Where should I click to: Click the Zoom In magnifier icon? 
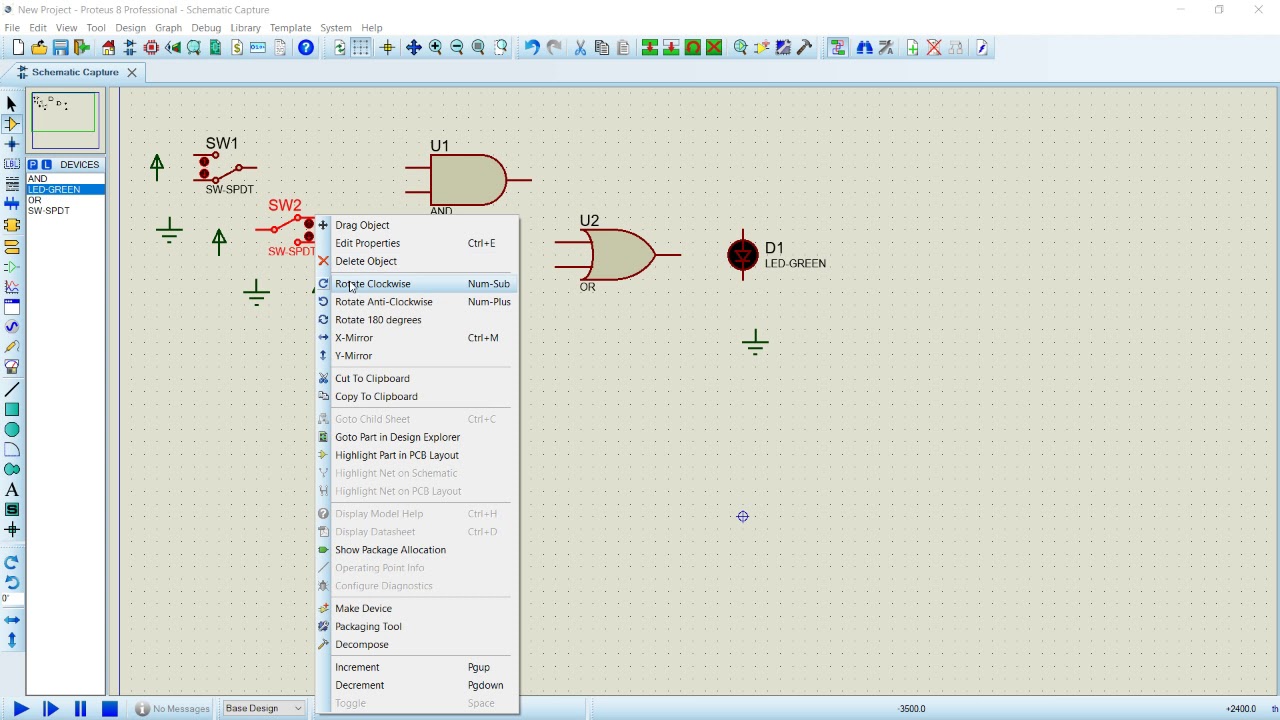(435, 48)
